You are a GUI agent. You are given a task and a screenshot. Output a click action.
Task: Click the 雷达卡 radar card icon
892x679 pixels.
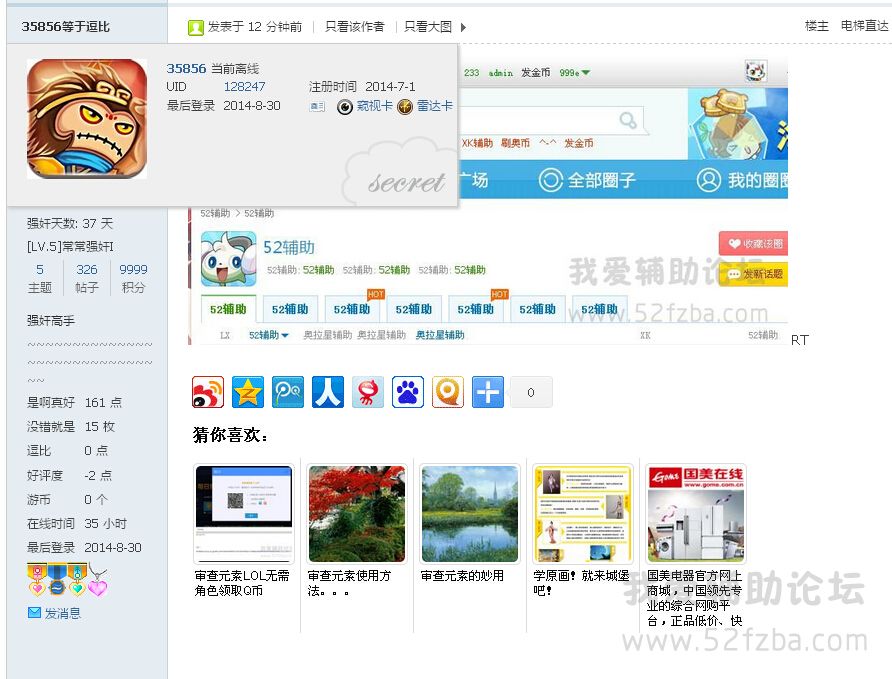click(405, 107)
